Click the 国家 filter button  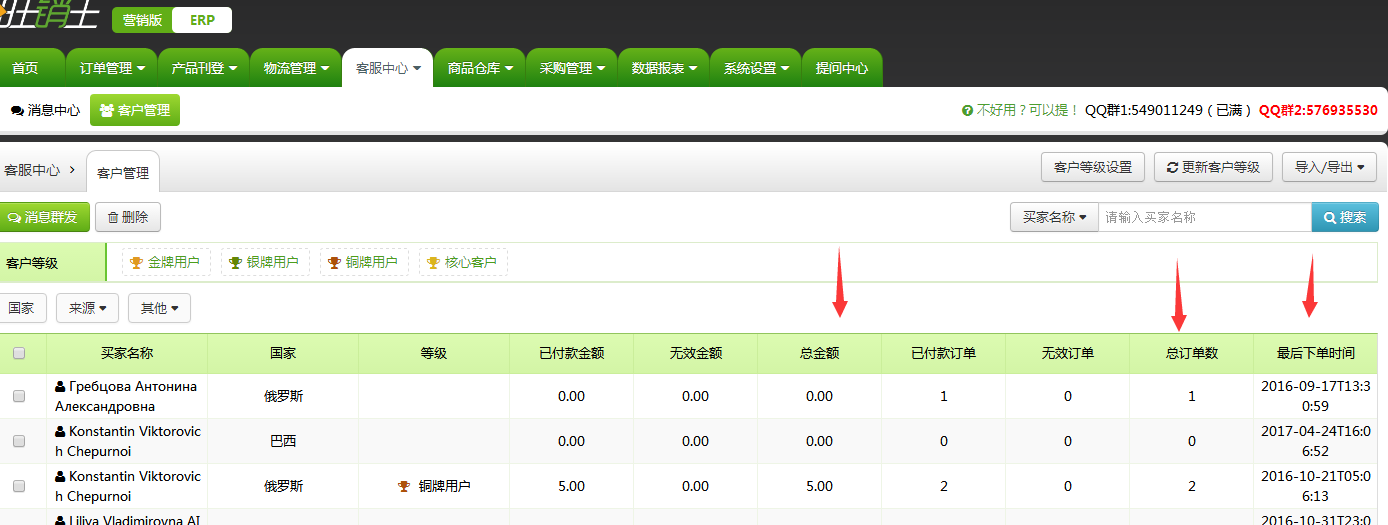click(21, 308)
